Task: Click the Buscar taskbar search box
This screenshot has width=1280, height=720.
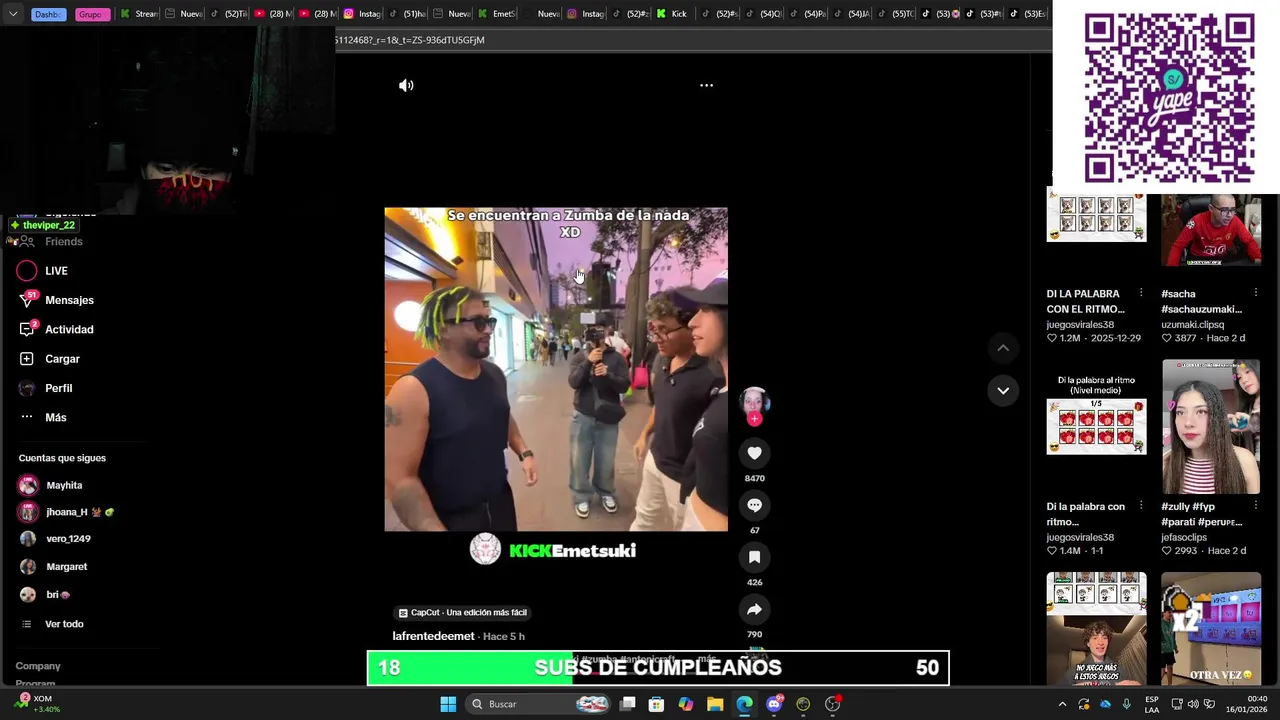Action: pyautogui.click(x=540, y=704)
